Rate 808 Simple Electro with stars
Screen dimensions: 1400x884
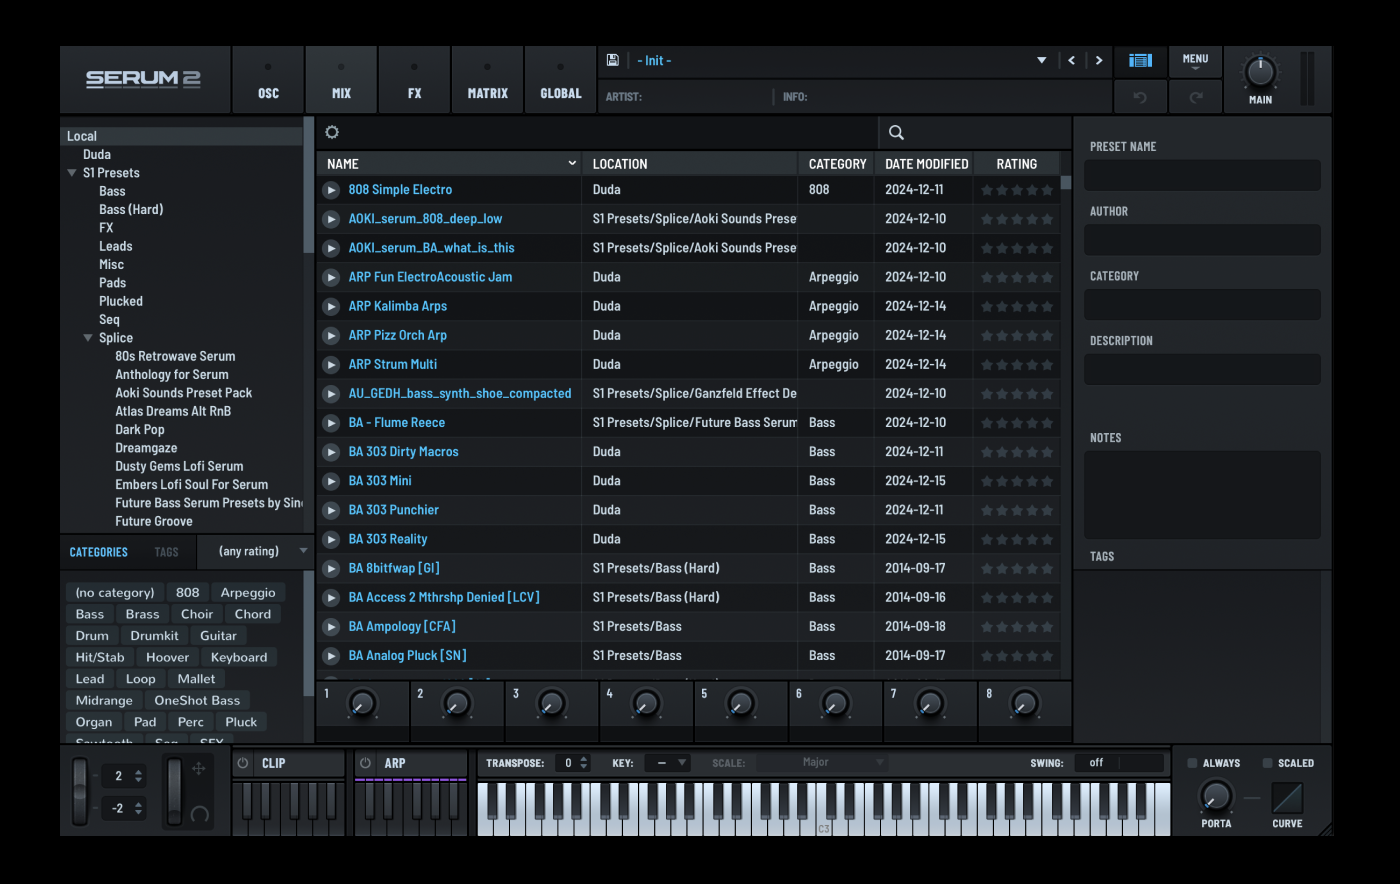tap(1017, 190)
